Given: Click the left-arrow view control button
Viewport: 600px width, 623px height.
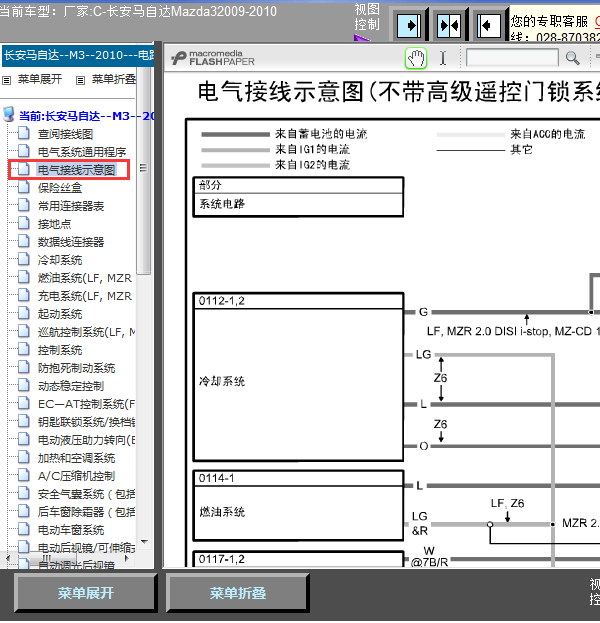Looking at the screenshot, I should pos(488,25).
